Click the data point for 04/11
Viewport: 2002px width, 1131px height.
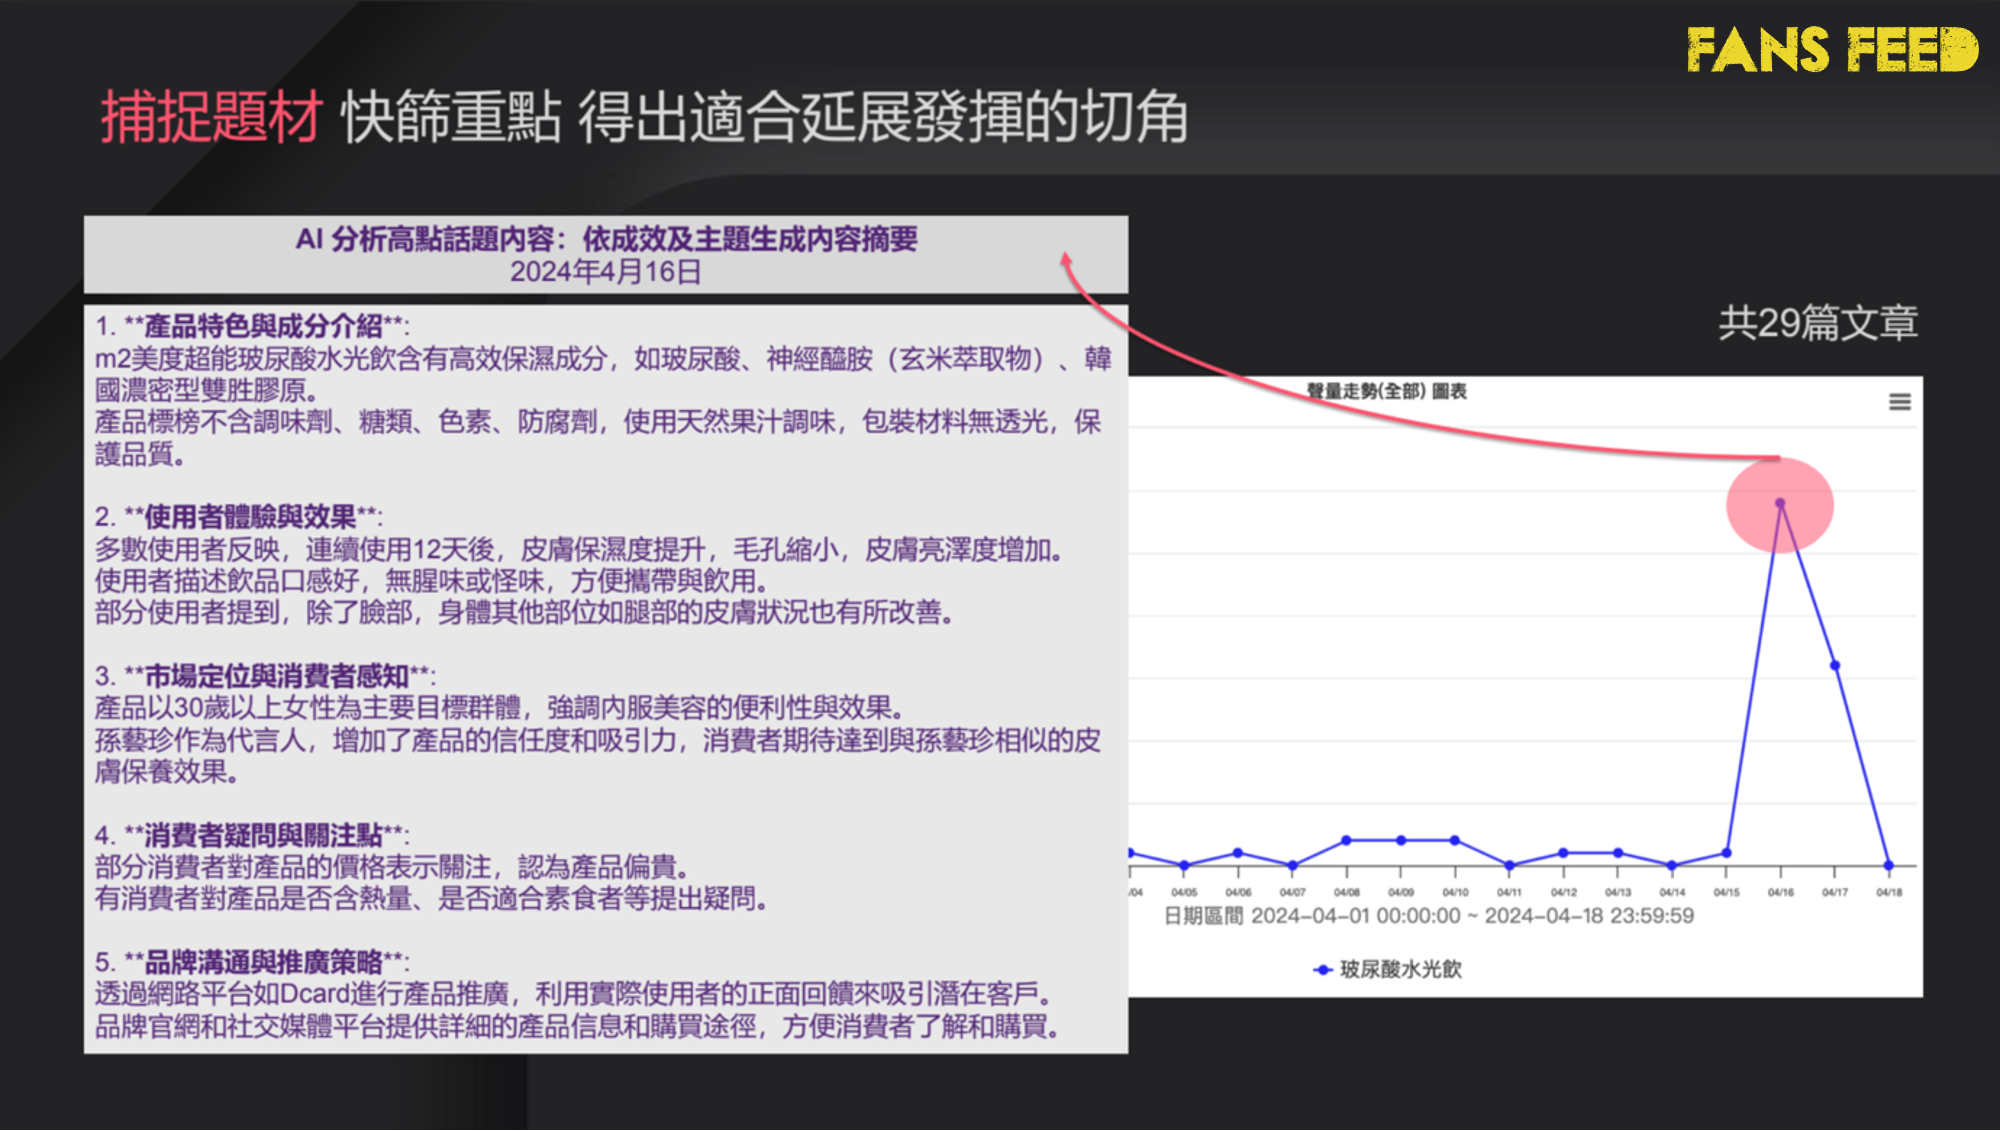coord(1510,866)
